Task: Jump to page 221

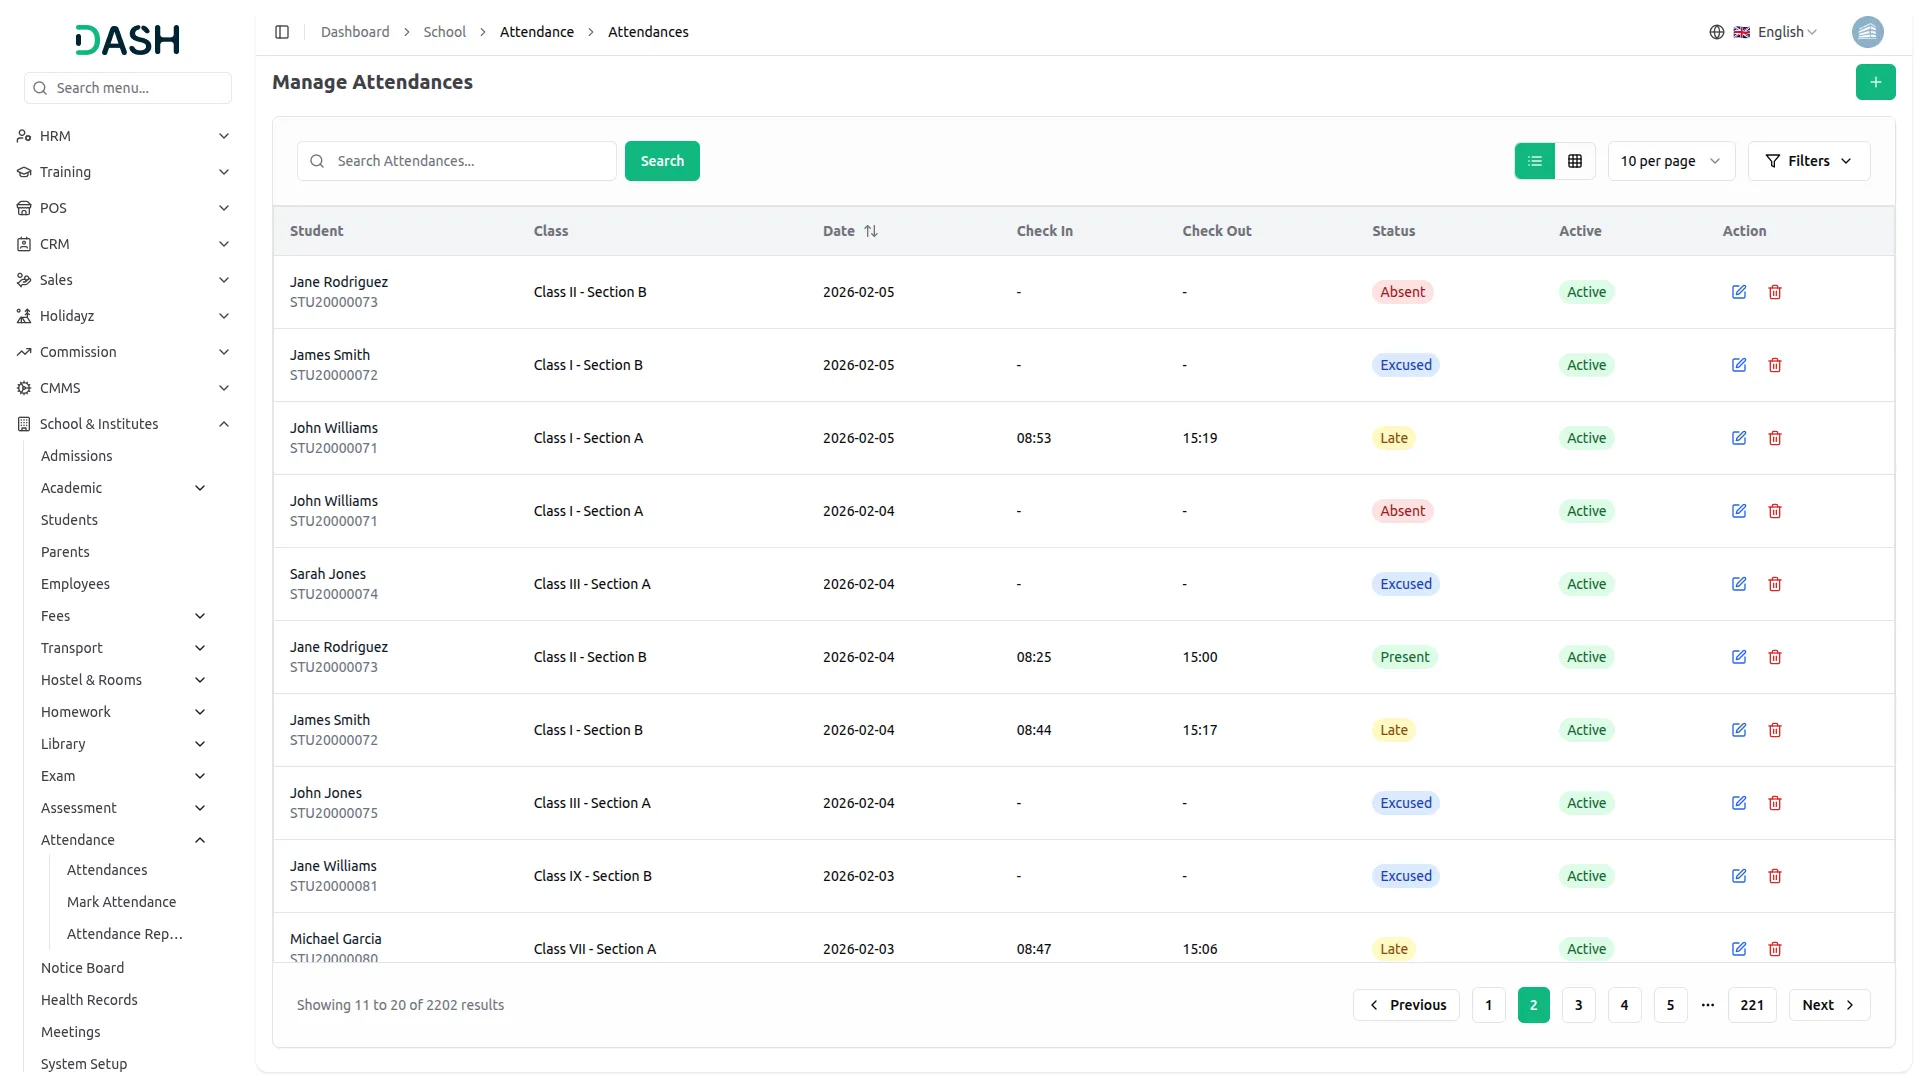Action: (1752, 1005)
